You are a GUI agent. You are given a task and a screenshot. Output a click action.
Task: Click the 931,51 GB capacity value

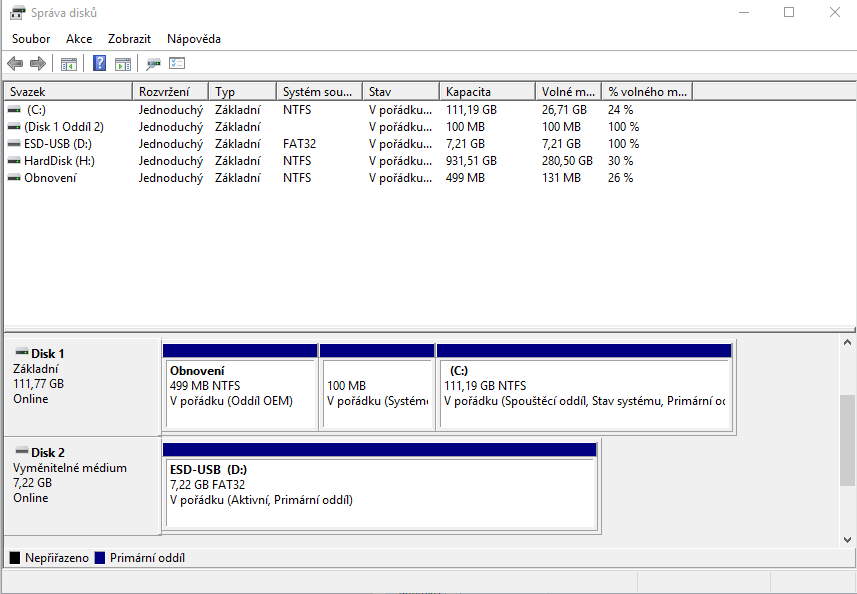(471, 161)
